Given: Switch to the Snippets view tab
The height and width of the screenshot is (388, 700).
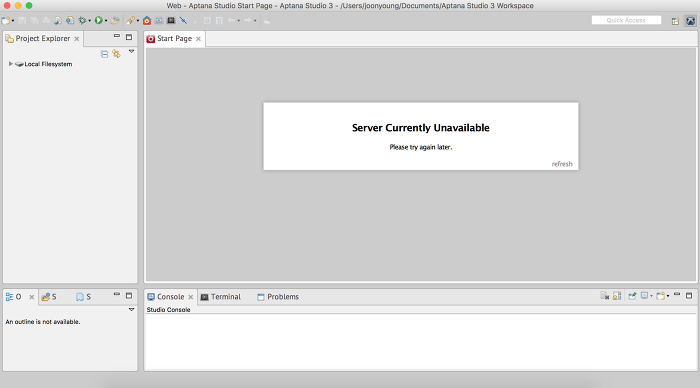Looking at the screenshot, I should coord(83,296).
